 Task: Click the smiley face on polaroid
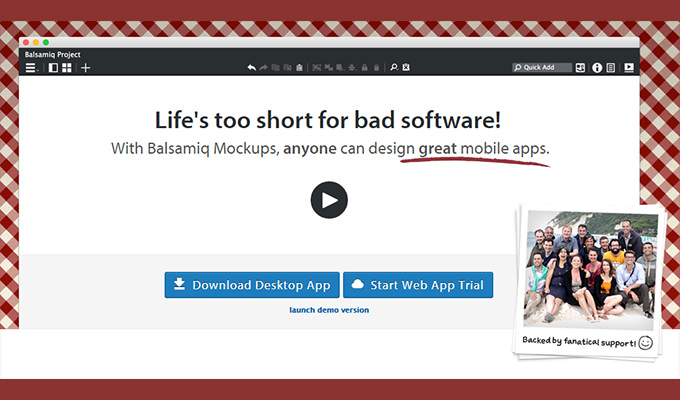pos(645,343)
